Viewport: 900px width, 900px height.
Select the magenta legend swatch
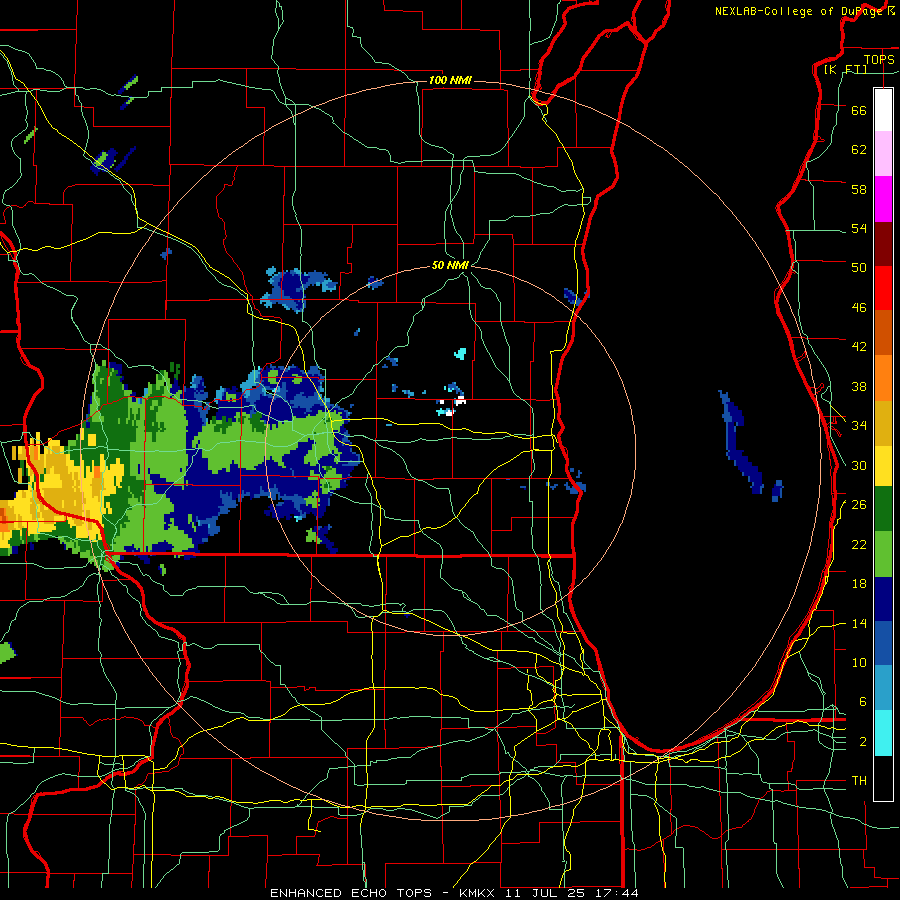tap(883, 199)
